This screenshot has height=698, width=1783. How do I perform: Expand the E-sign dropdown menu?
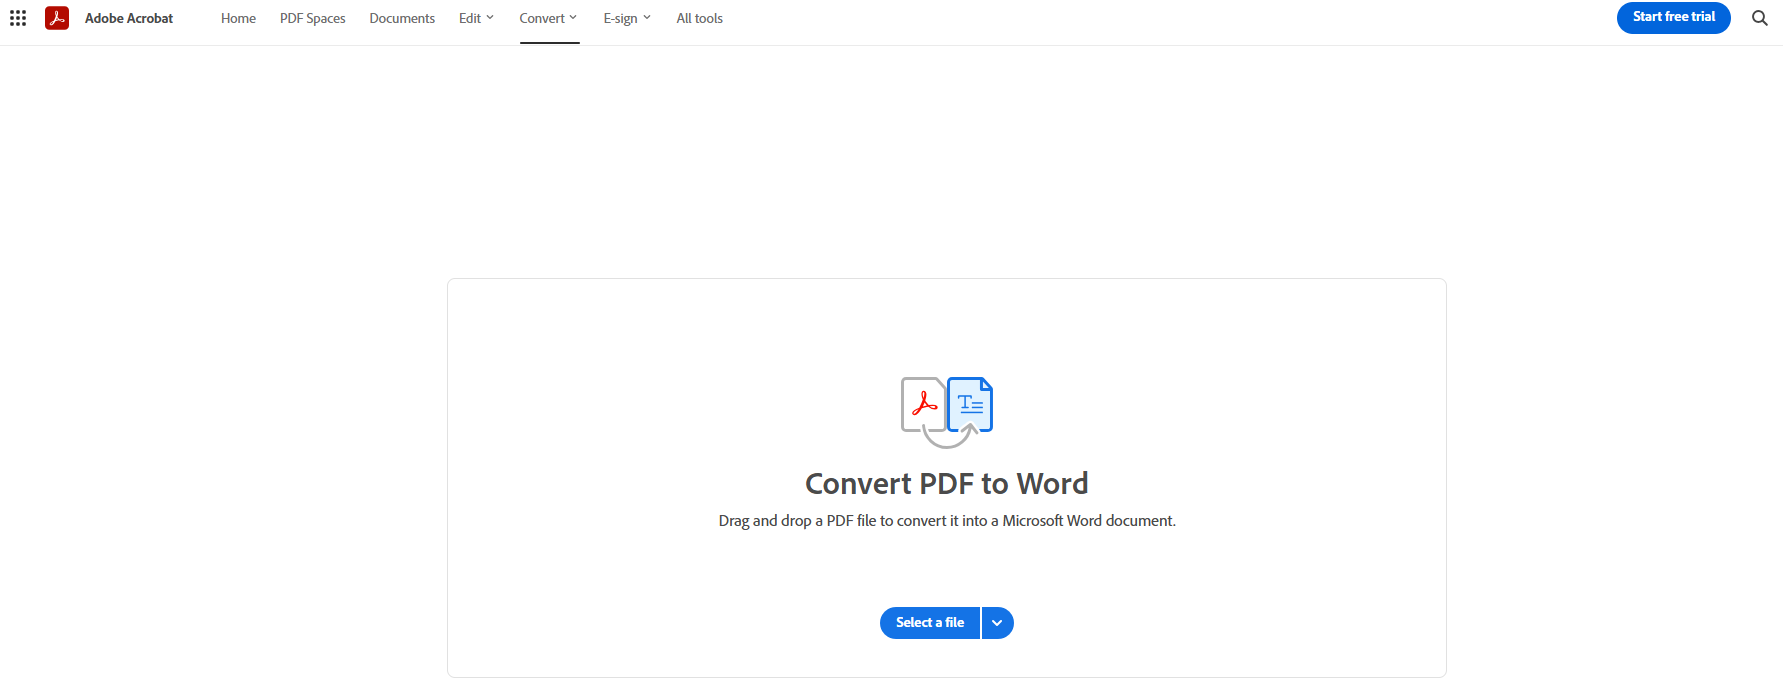(x=627, y=18)
